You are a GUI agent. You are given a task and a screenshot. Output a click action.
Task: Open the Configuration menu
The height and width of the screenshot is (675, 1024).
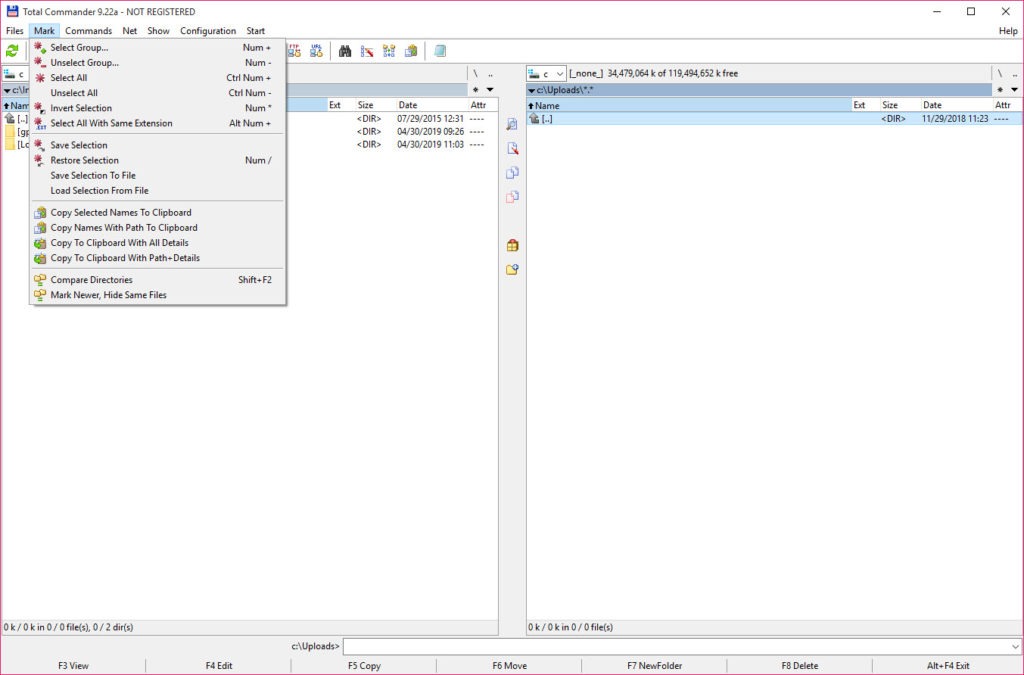(208, 31)
